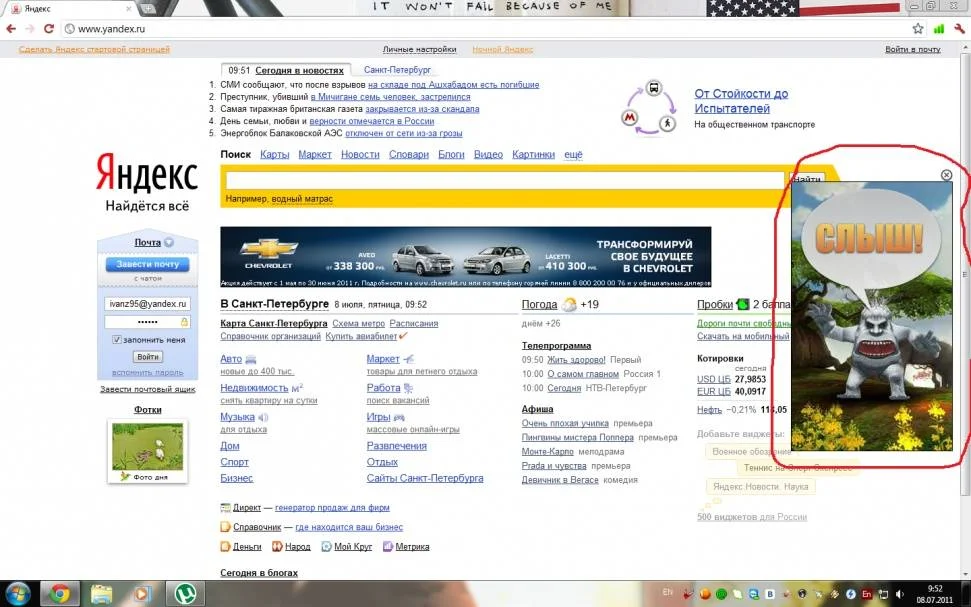Click the Народ service icon

277,546
